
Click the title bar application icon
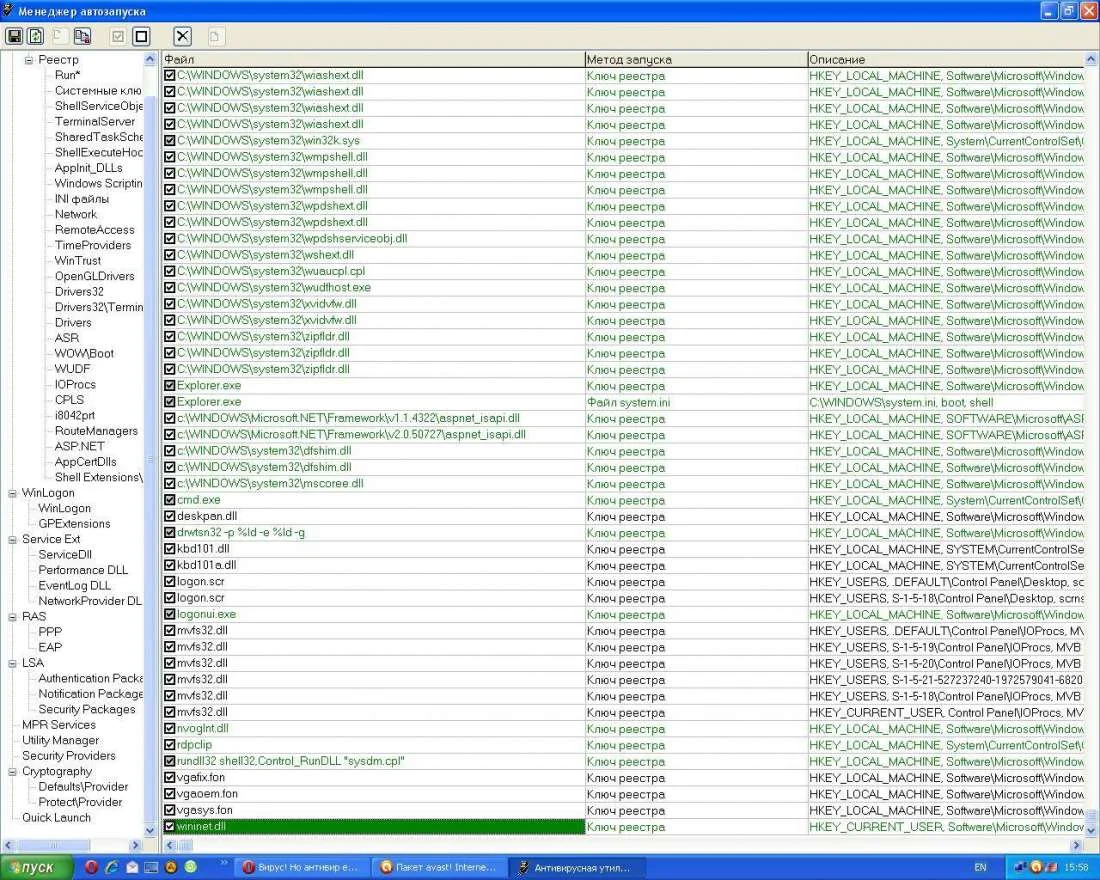pos(8,11)
